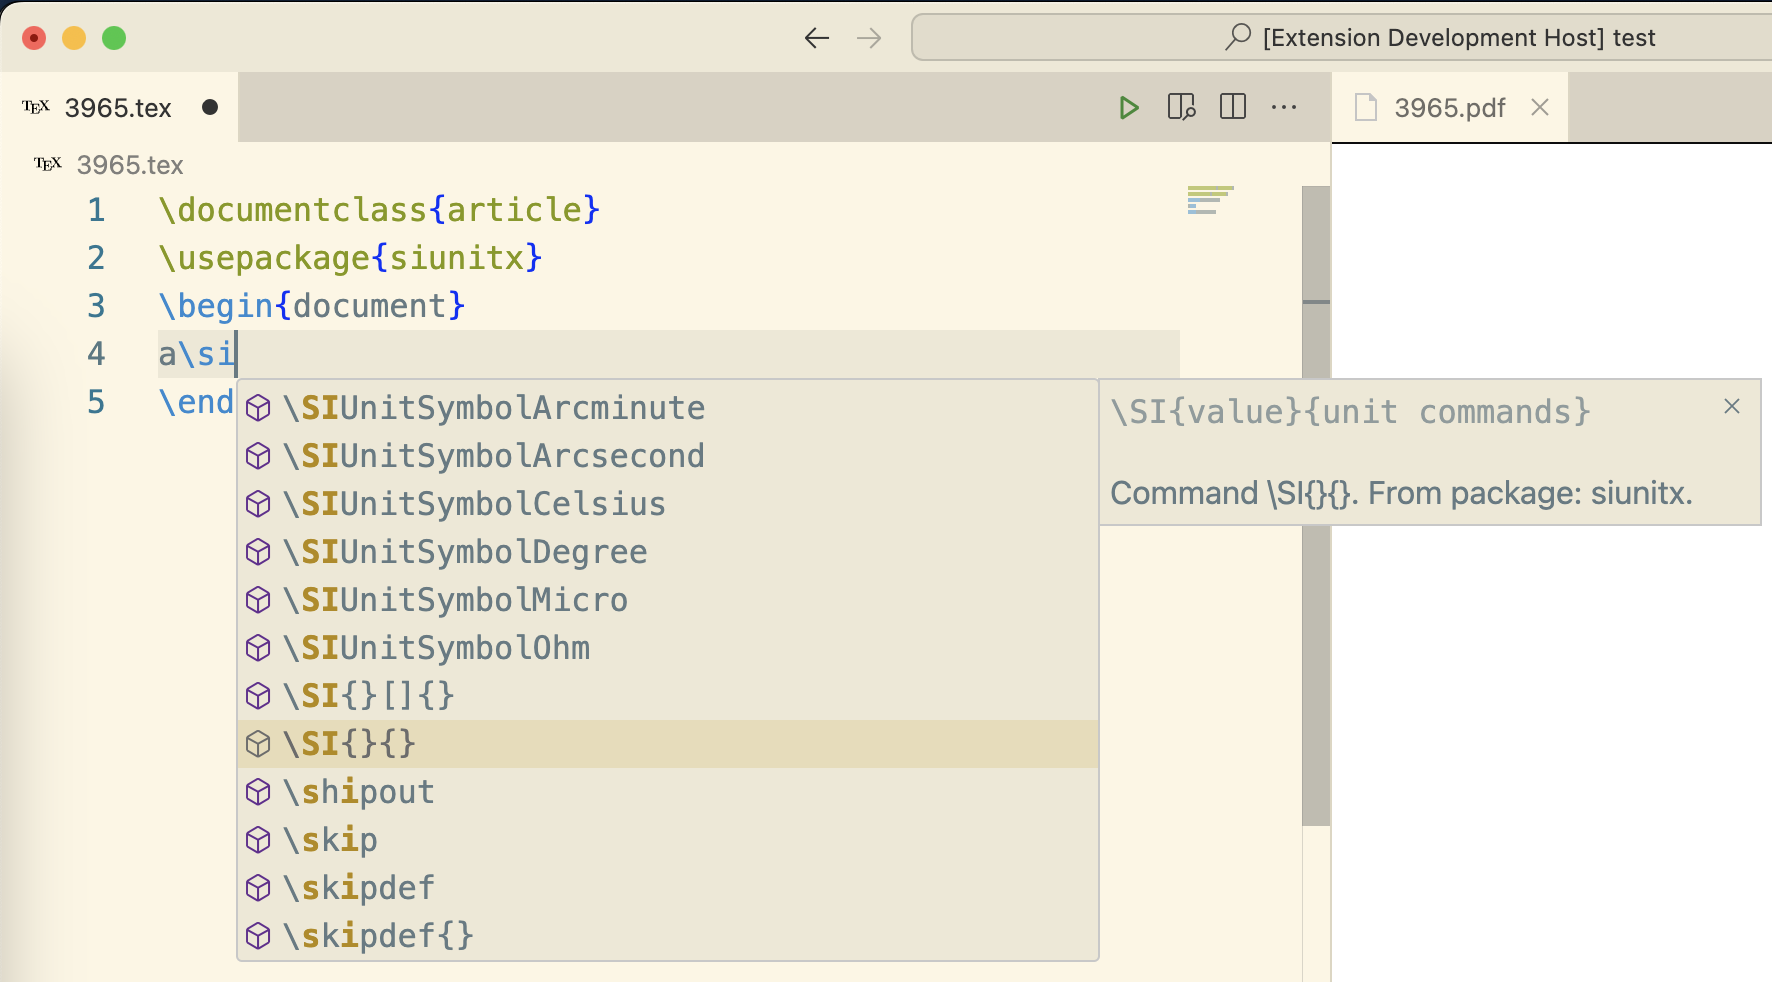Open the LaTeX PDF preview icon
Image resolution: width=1772 pixels, height=982 pixels.
[1182, 107]
